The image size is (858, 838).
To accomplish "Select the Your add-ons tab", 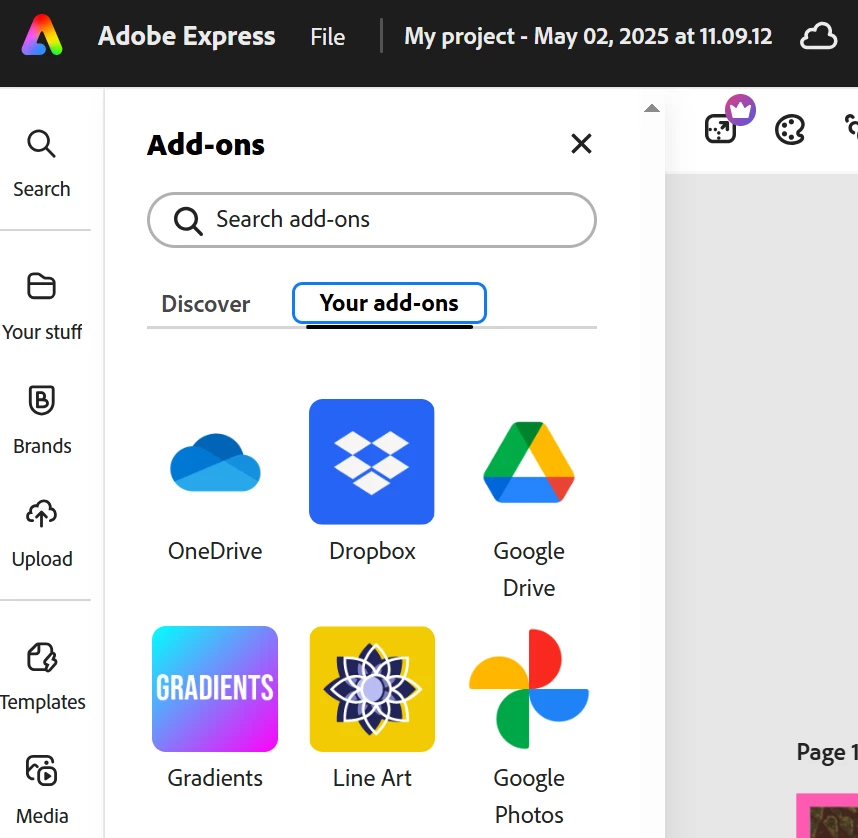I will point(389,303).
